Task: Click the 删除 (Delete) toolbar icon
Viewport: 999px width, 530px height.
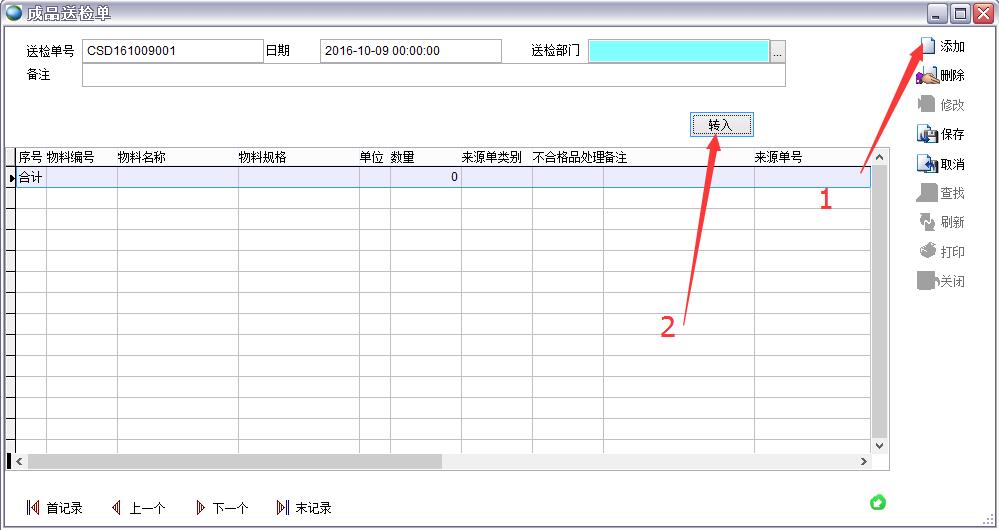Action: point(927,76)
